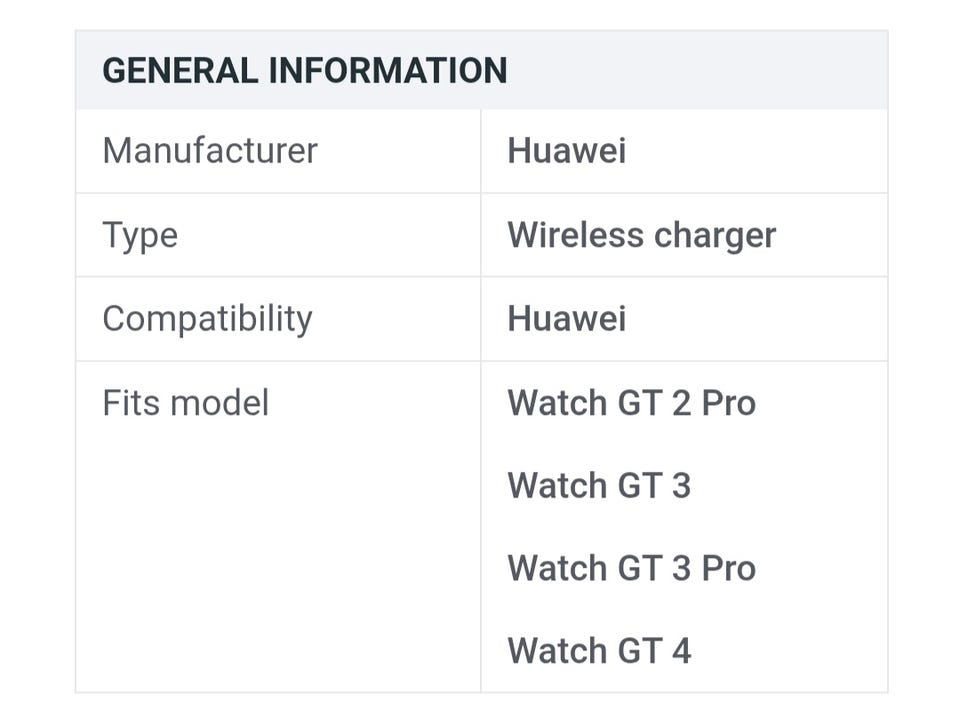Click the GENERAL INFORMATION table heading
The width and height of the screenshot is (960, 726).
305,71
